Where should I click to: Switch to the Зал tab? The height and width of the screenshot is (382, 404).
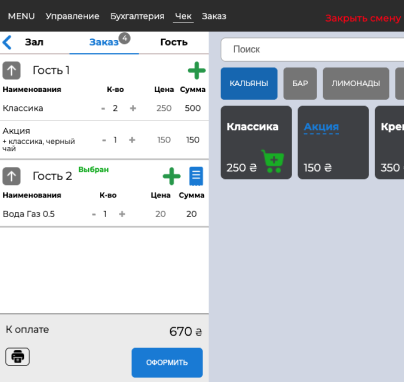tap(34, 42)
